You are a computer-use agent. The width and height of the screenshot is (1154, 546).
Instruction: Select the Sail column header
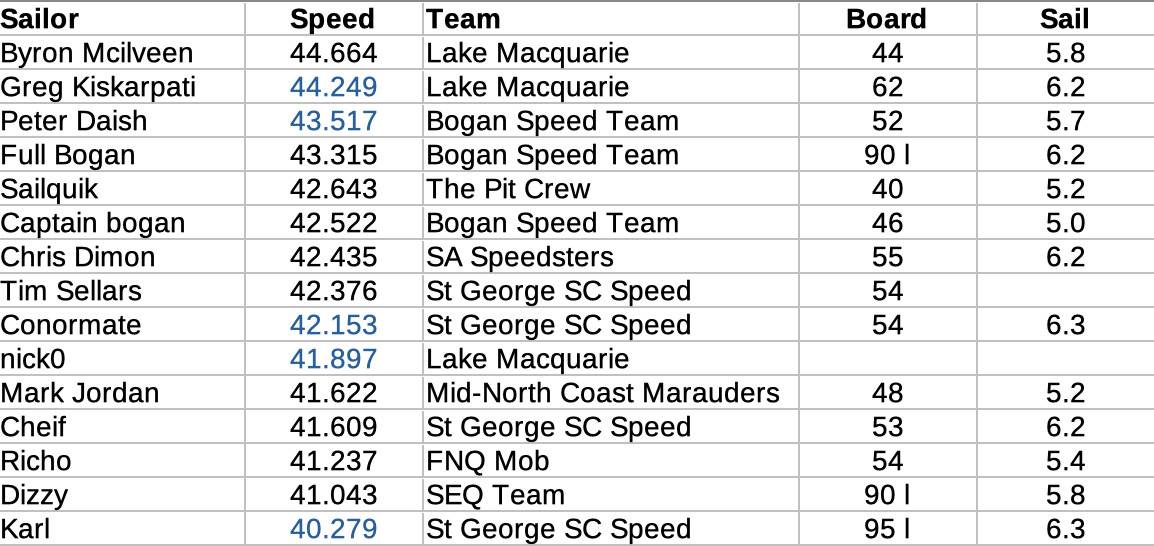(x=1065, y=19)
